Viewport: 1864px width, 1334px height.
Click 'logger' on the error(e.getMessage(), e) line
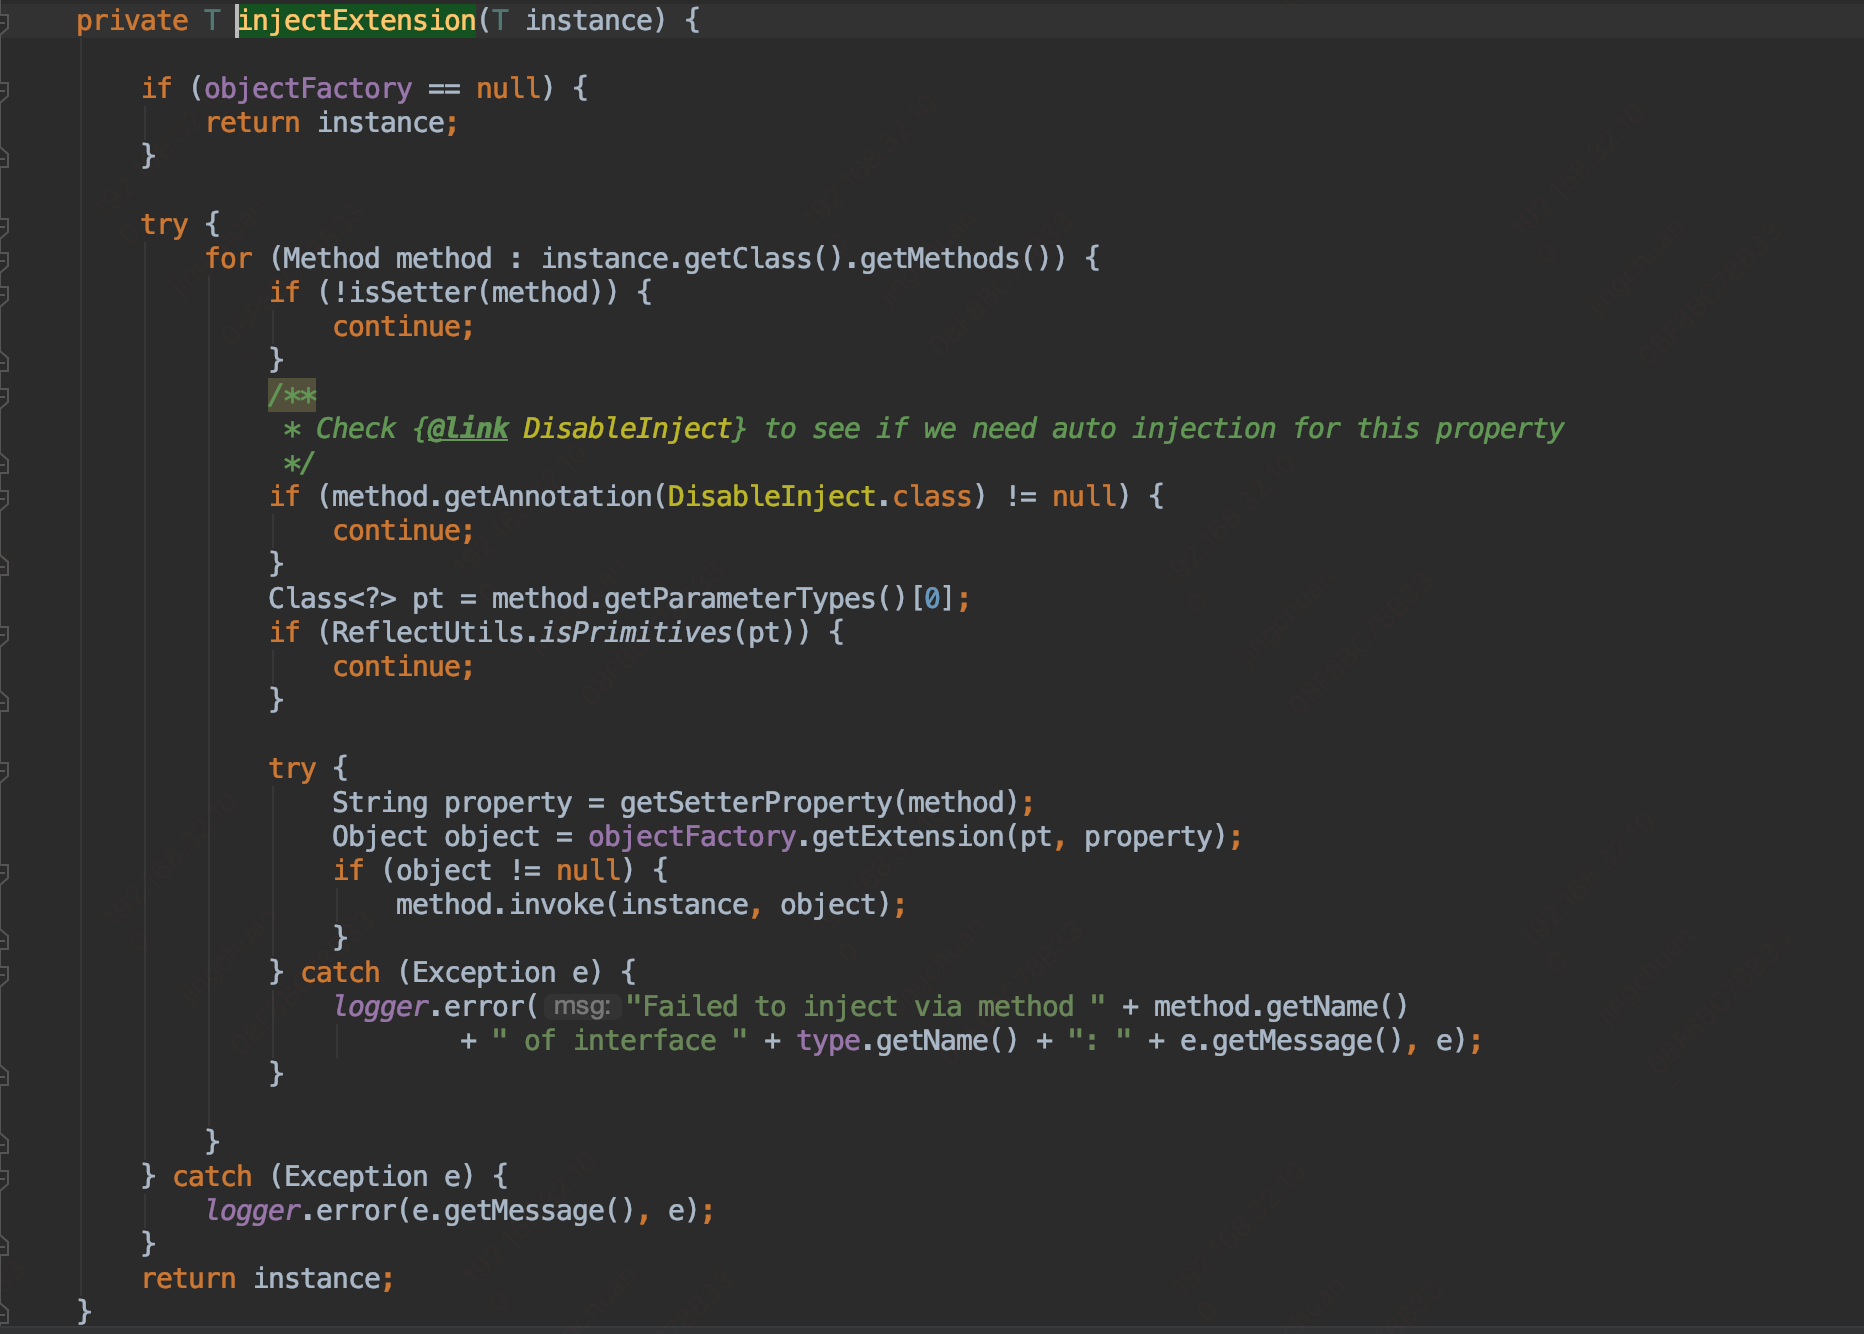point(253,1211)
